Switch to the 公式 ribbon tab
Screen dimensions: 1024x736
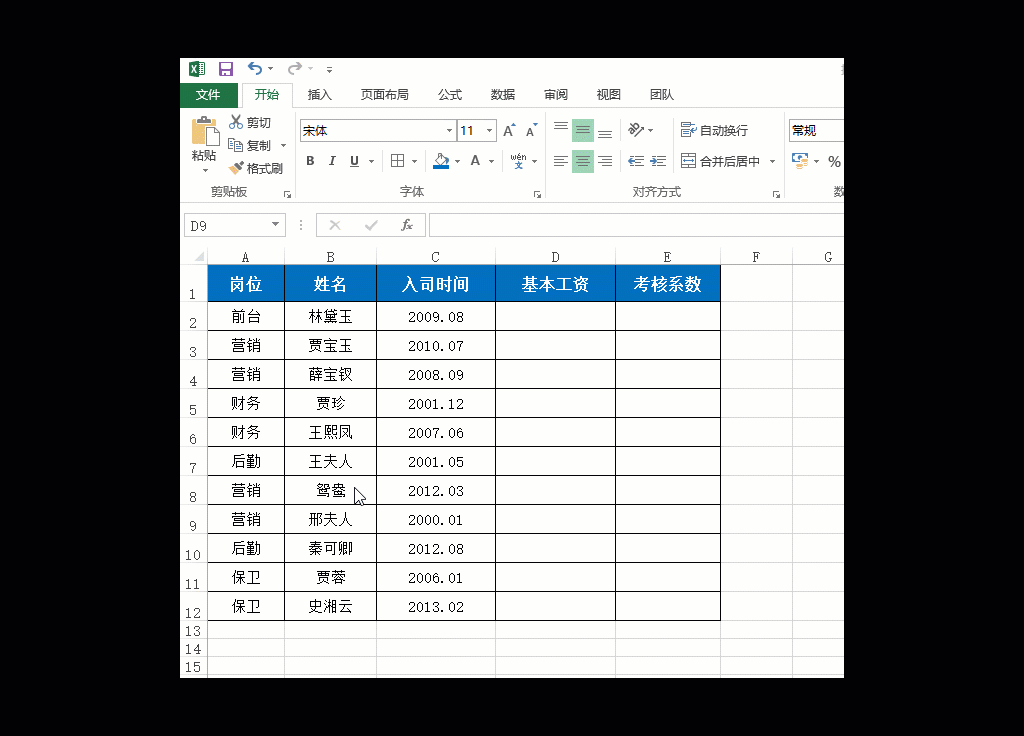[x=450, y=95]
